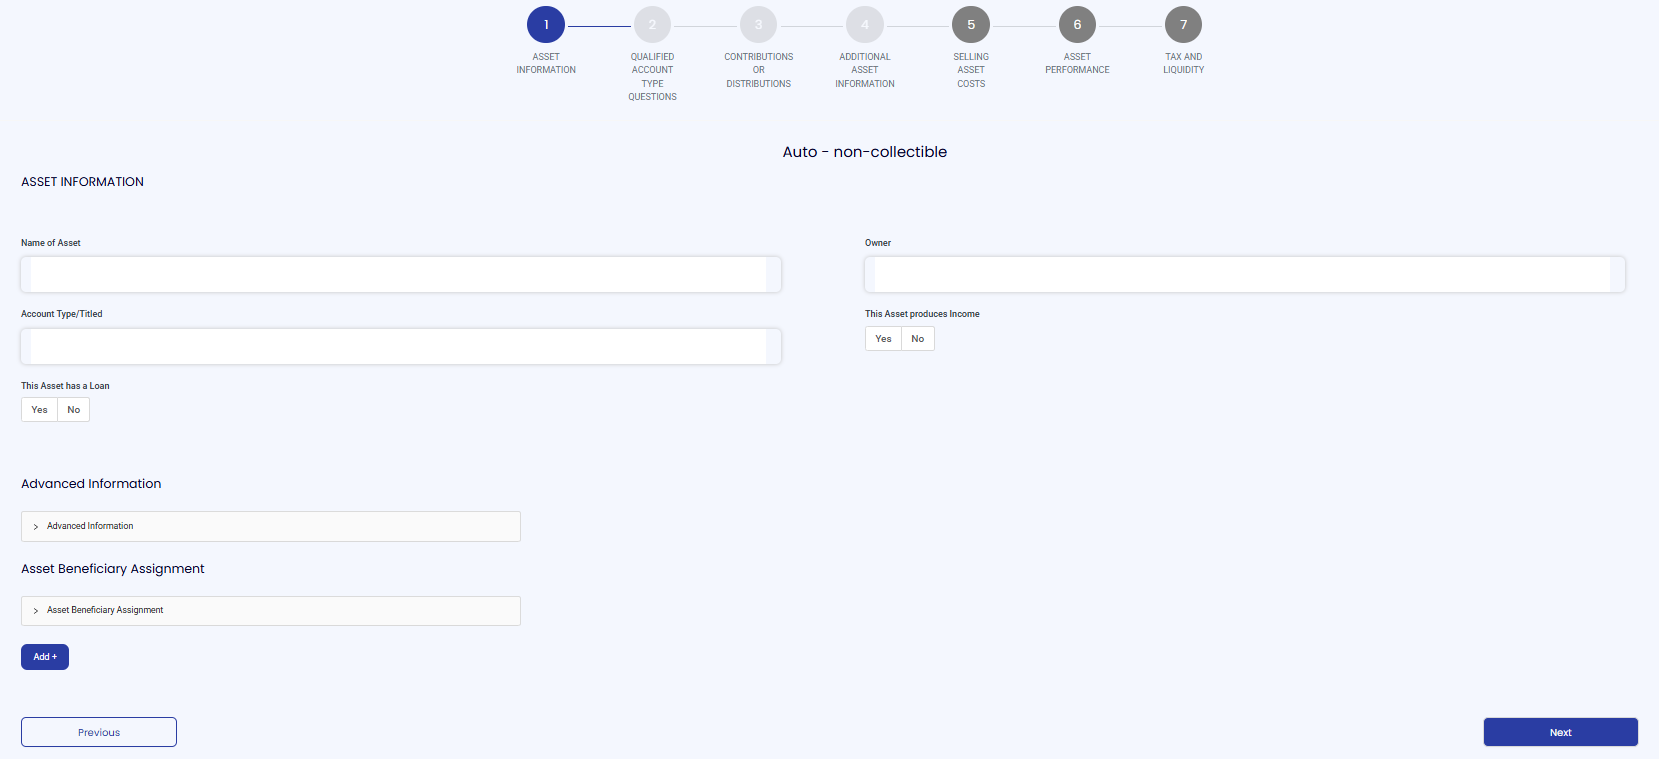The width and height of the screenshot is (1659, 759).
Task: Open step 7 Tax and Liquidity
Action: point(1183,25)
